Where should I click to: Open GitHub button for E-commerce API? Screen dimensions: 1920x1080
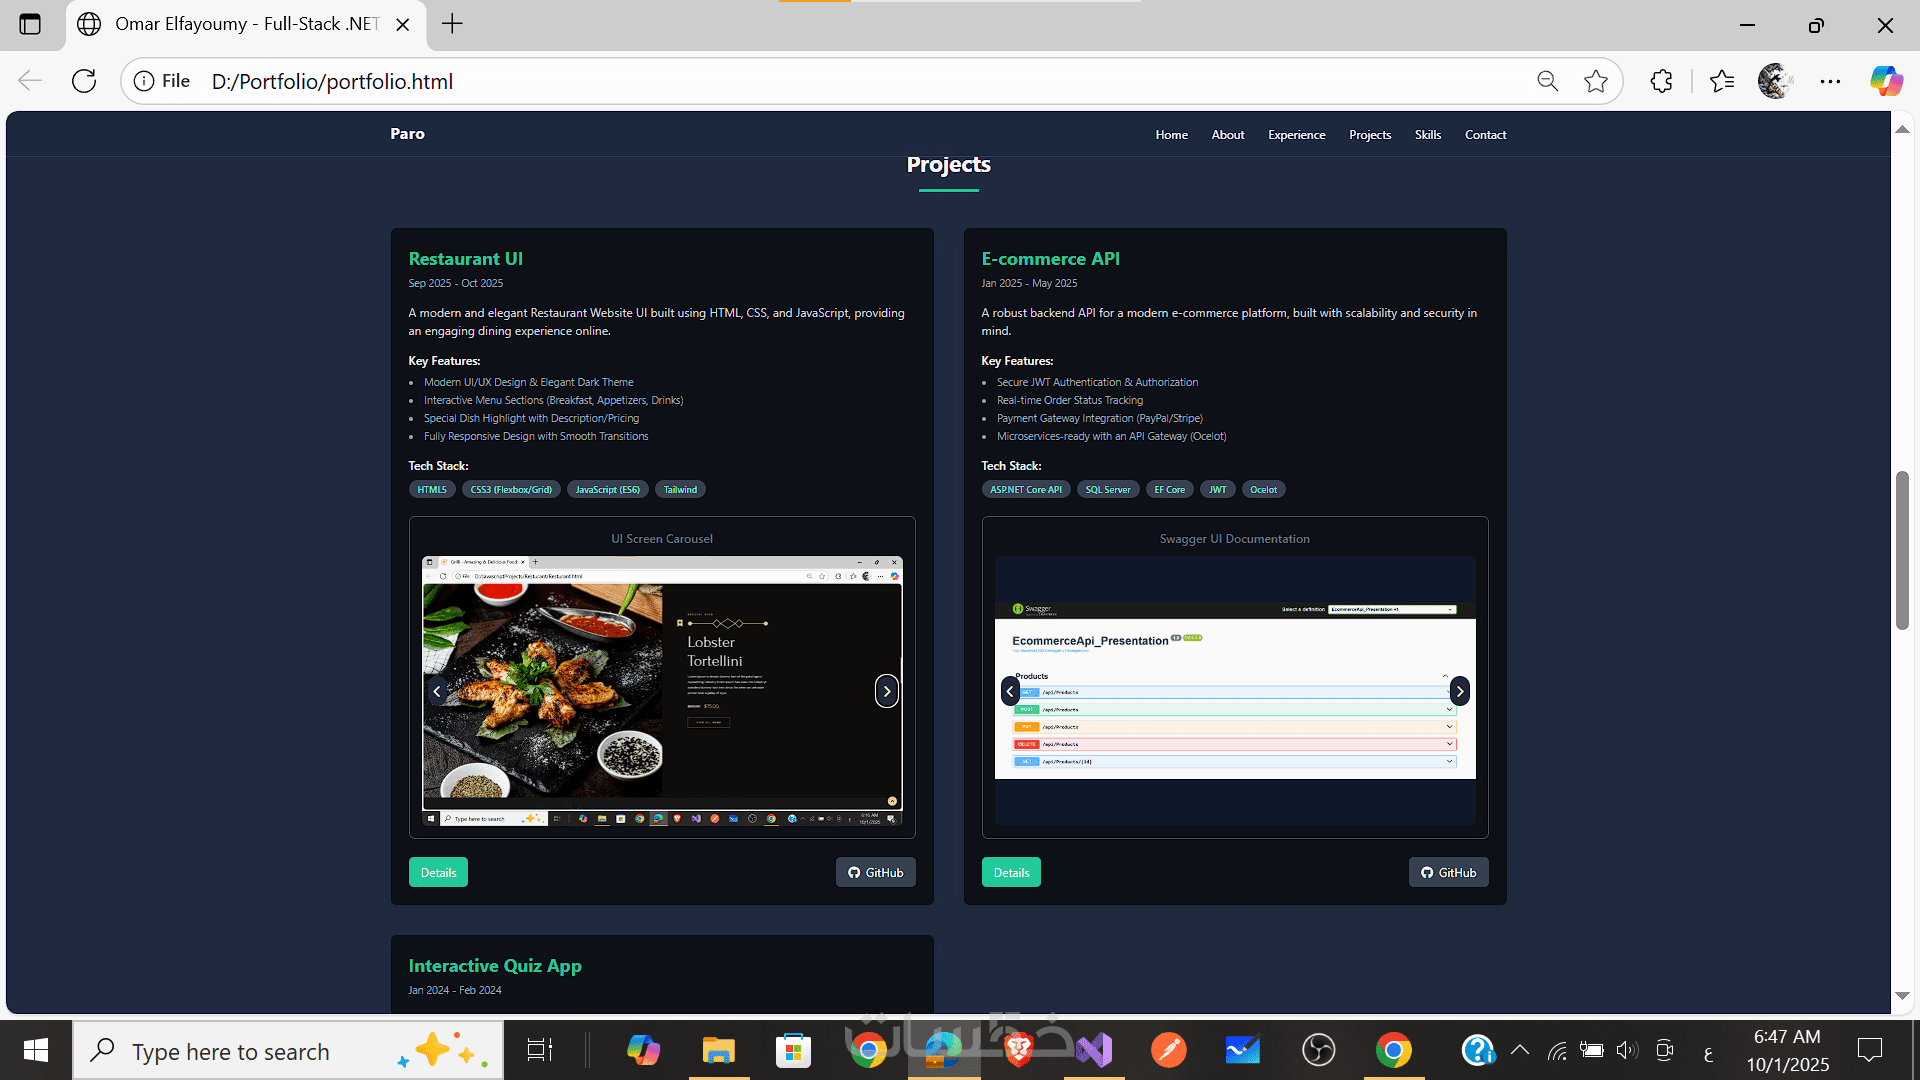click(1448, 872)
